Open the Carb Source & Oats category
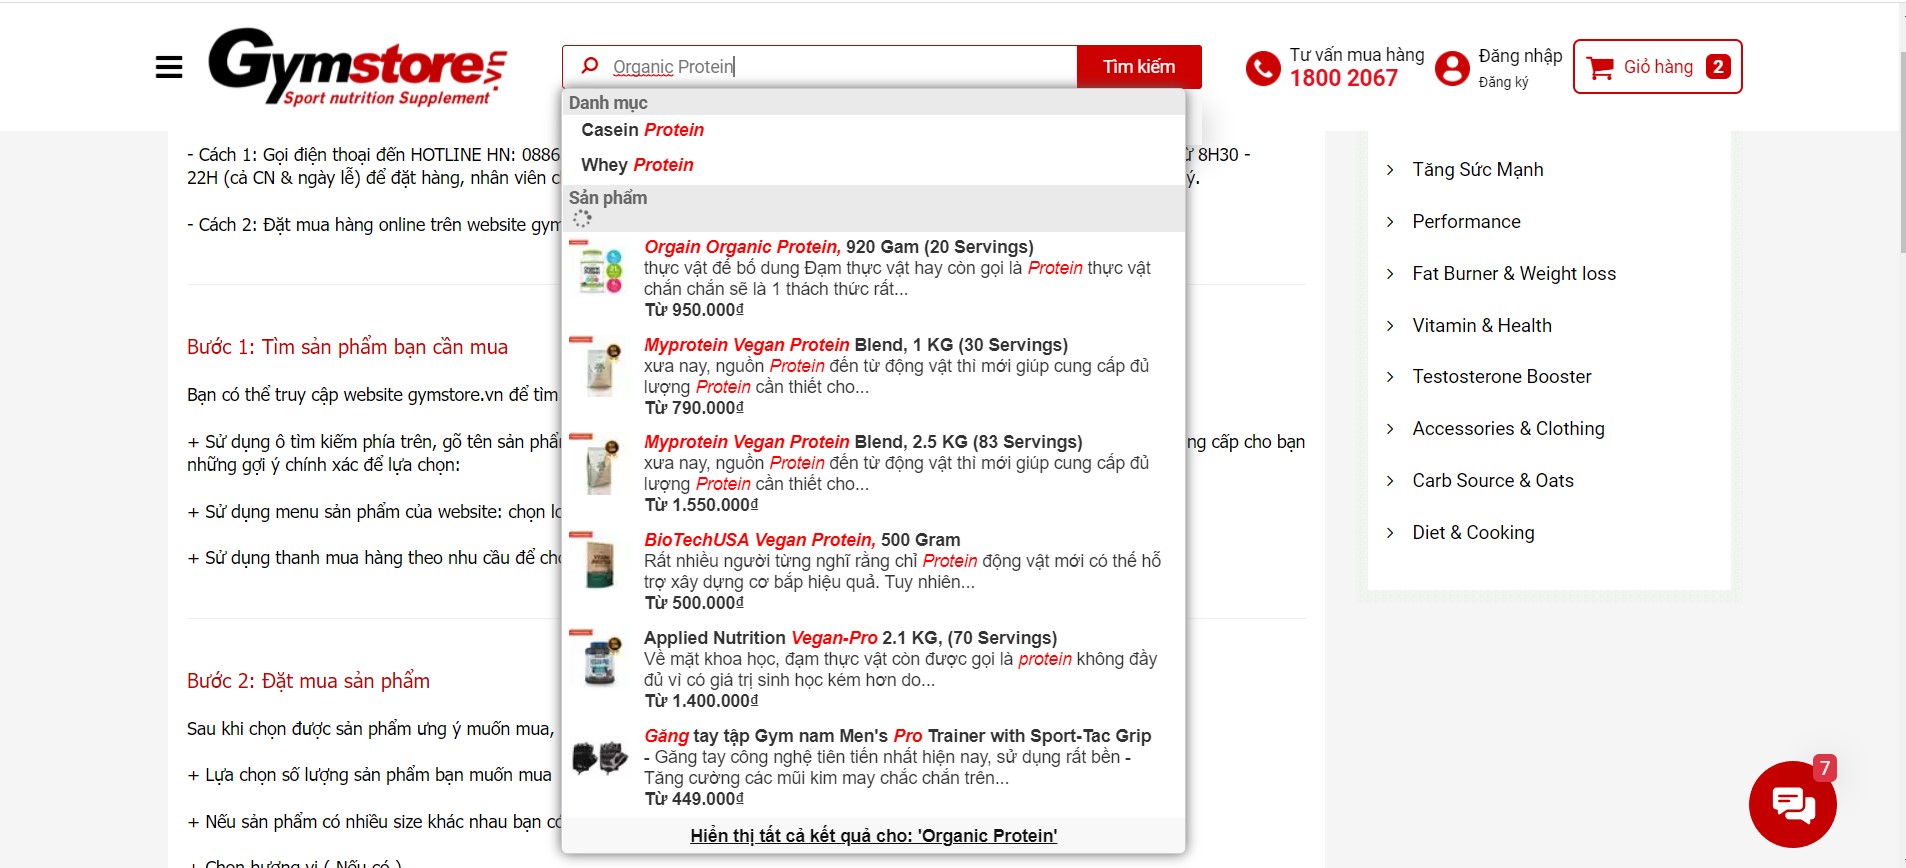This screenshot has height=868, width=1906. [x=1493, y=481]
